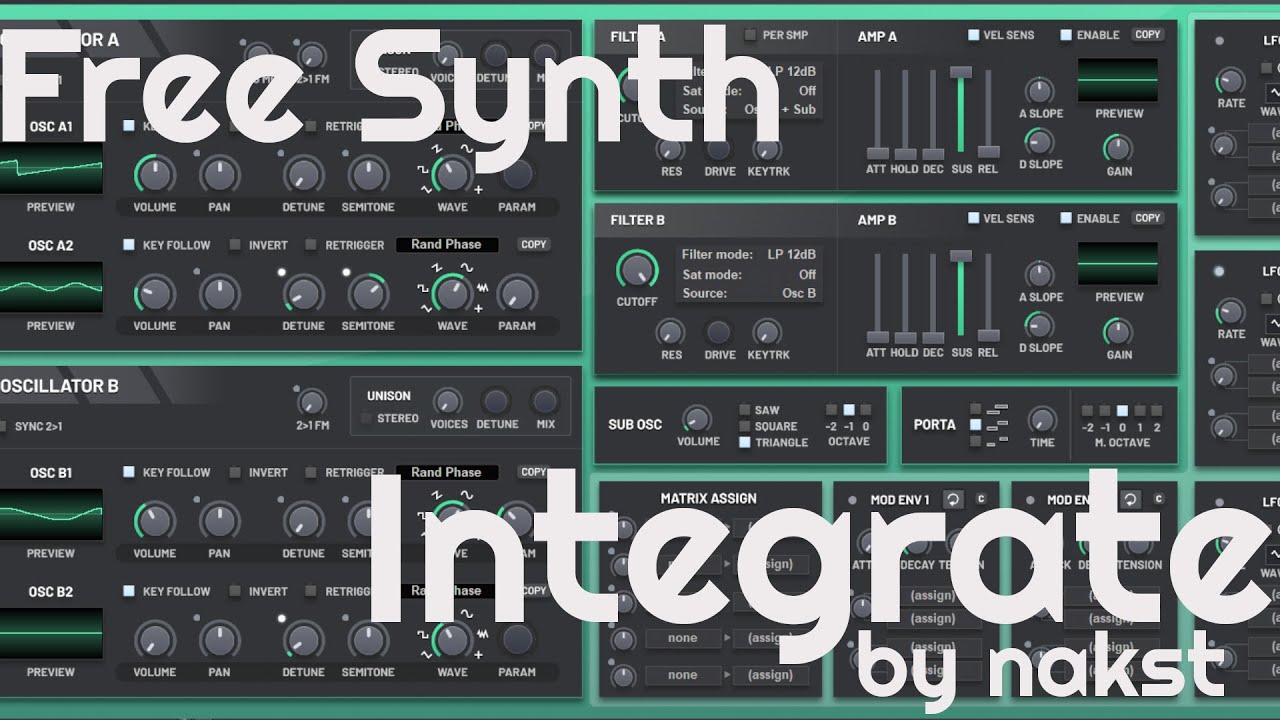Image resolution: width=1280 pixels, height=720 pixels.
Task: Click OSC A2 waveform PREVIEW display
Action: 51,287
